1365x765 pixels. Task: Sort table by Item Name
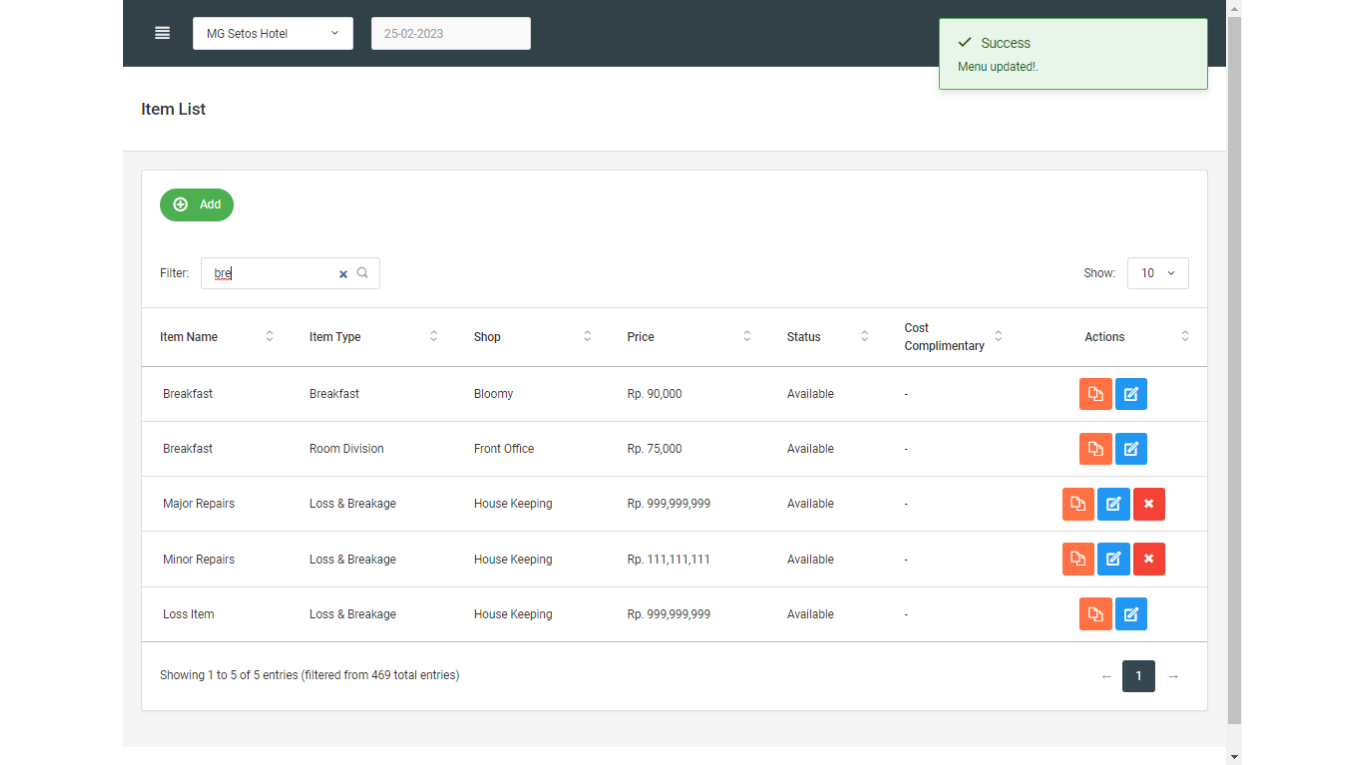point(216,337)
